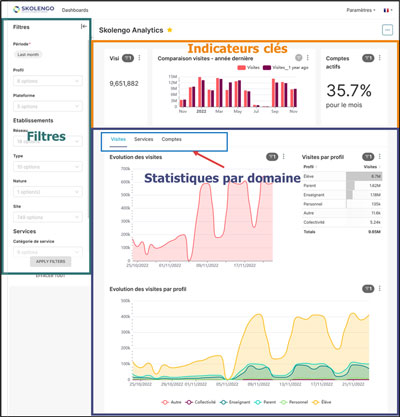The height and width of the screenshot is (417, 400).
Task: Open kebab menu of Evolution des visites par profil
Action: [380, 288]
